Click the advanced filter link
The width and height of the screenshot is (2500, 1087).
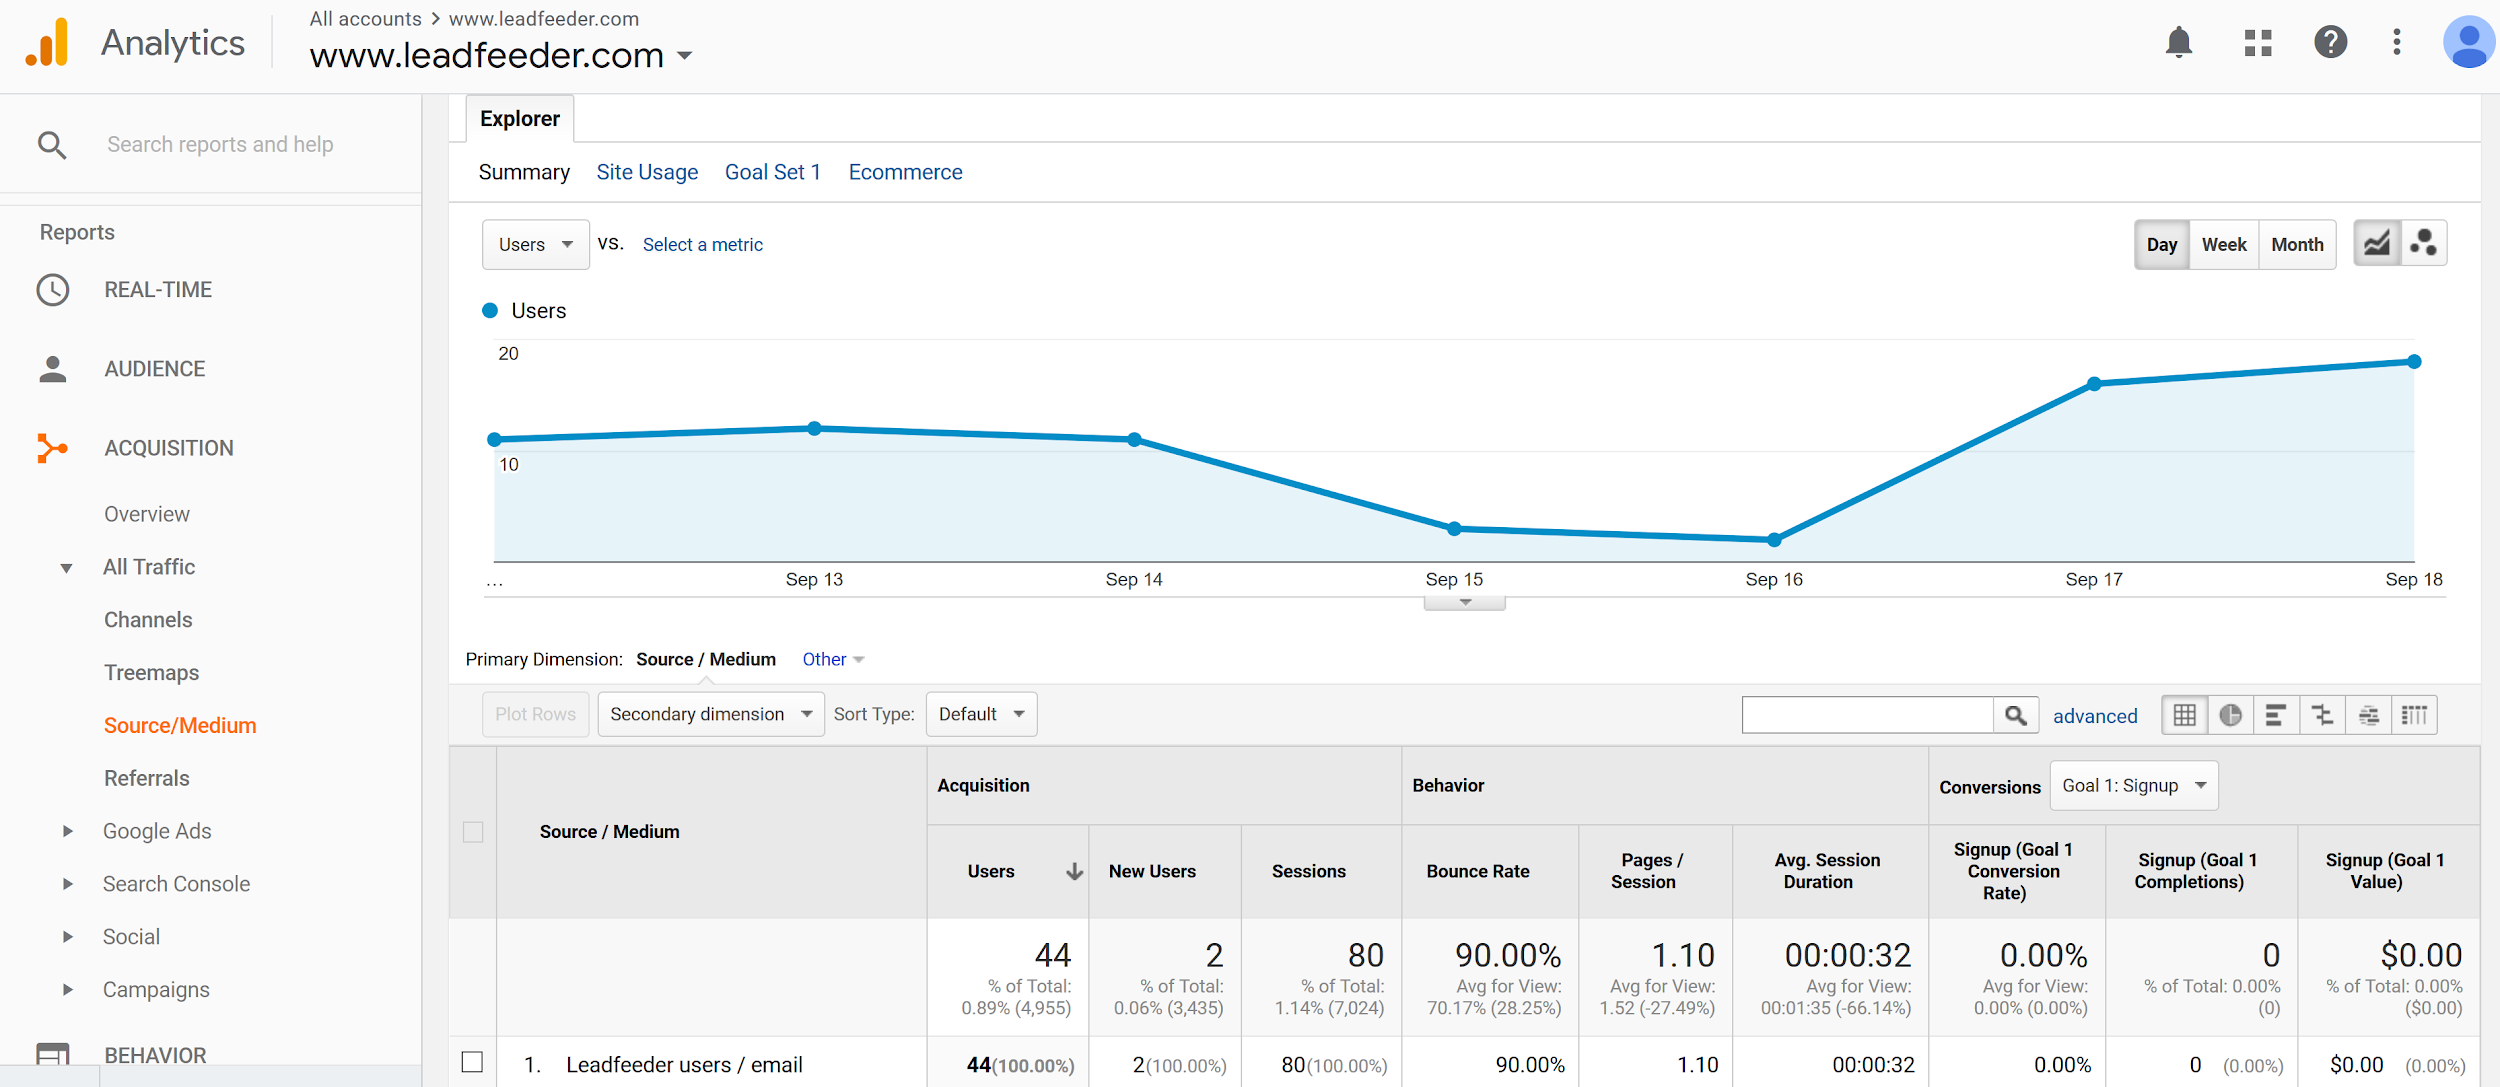tap(2095, 716)
